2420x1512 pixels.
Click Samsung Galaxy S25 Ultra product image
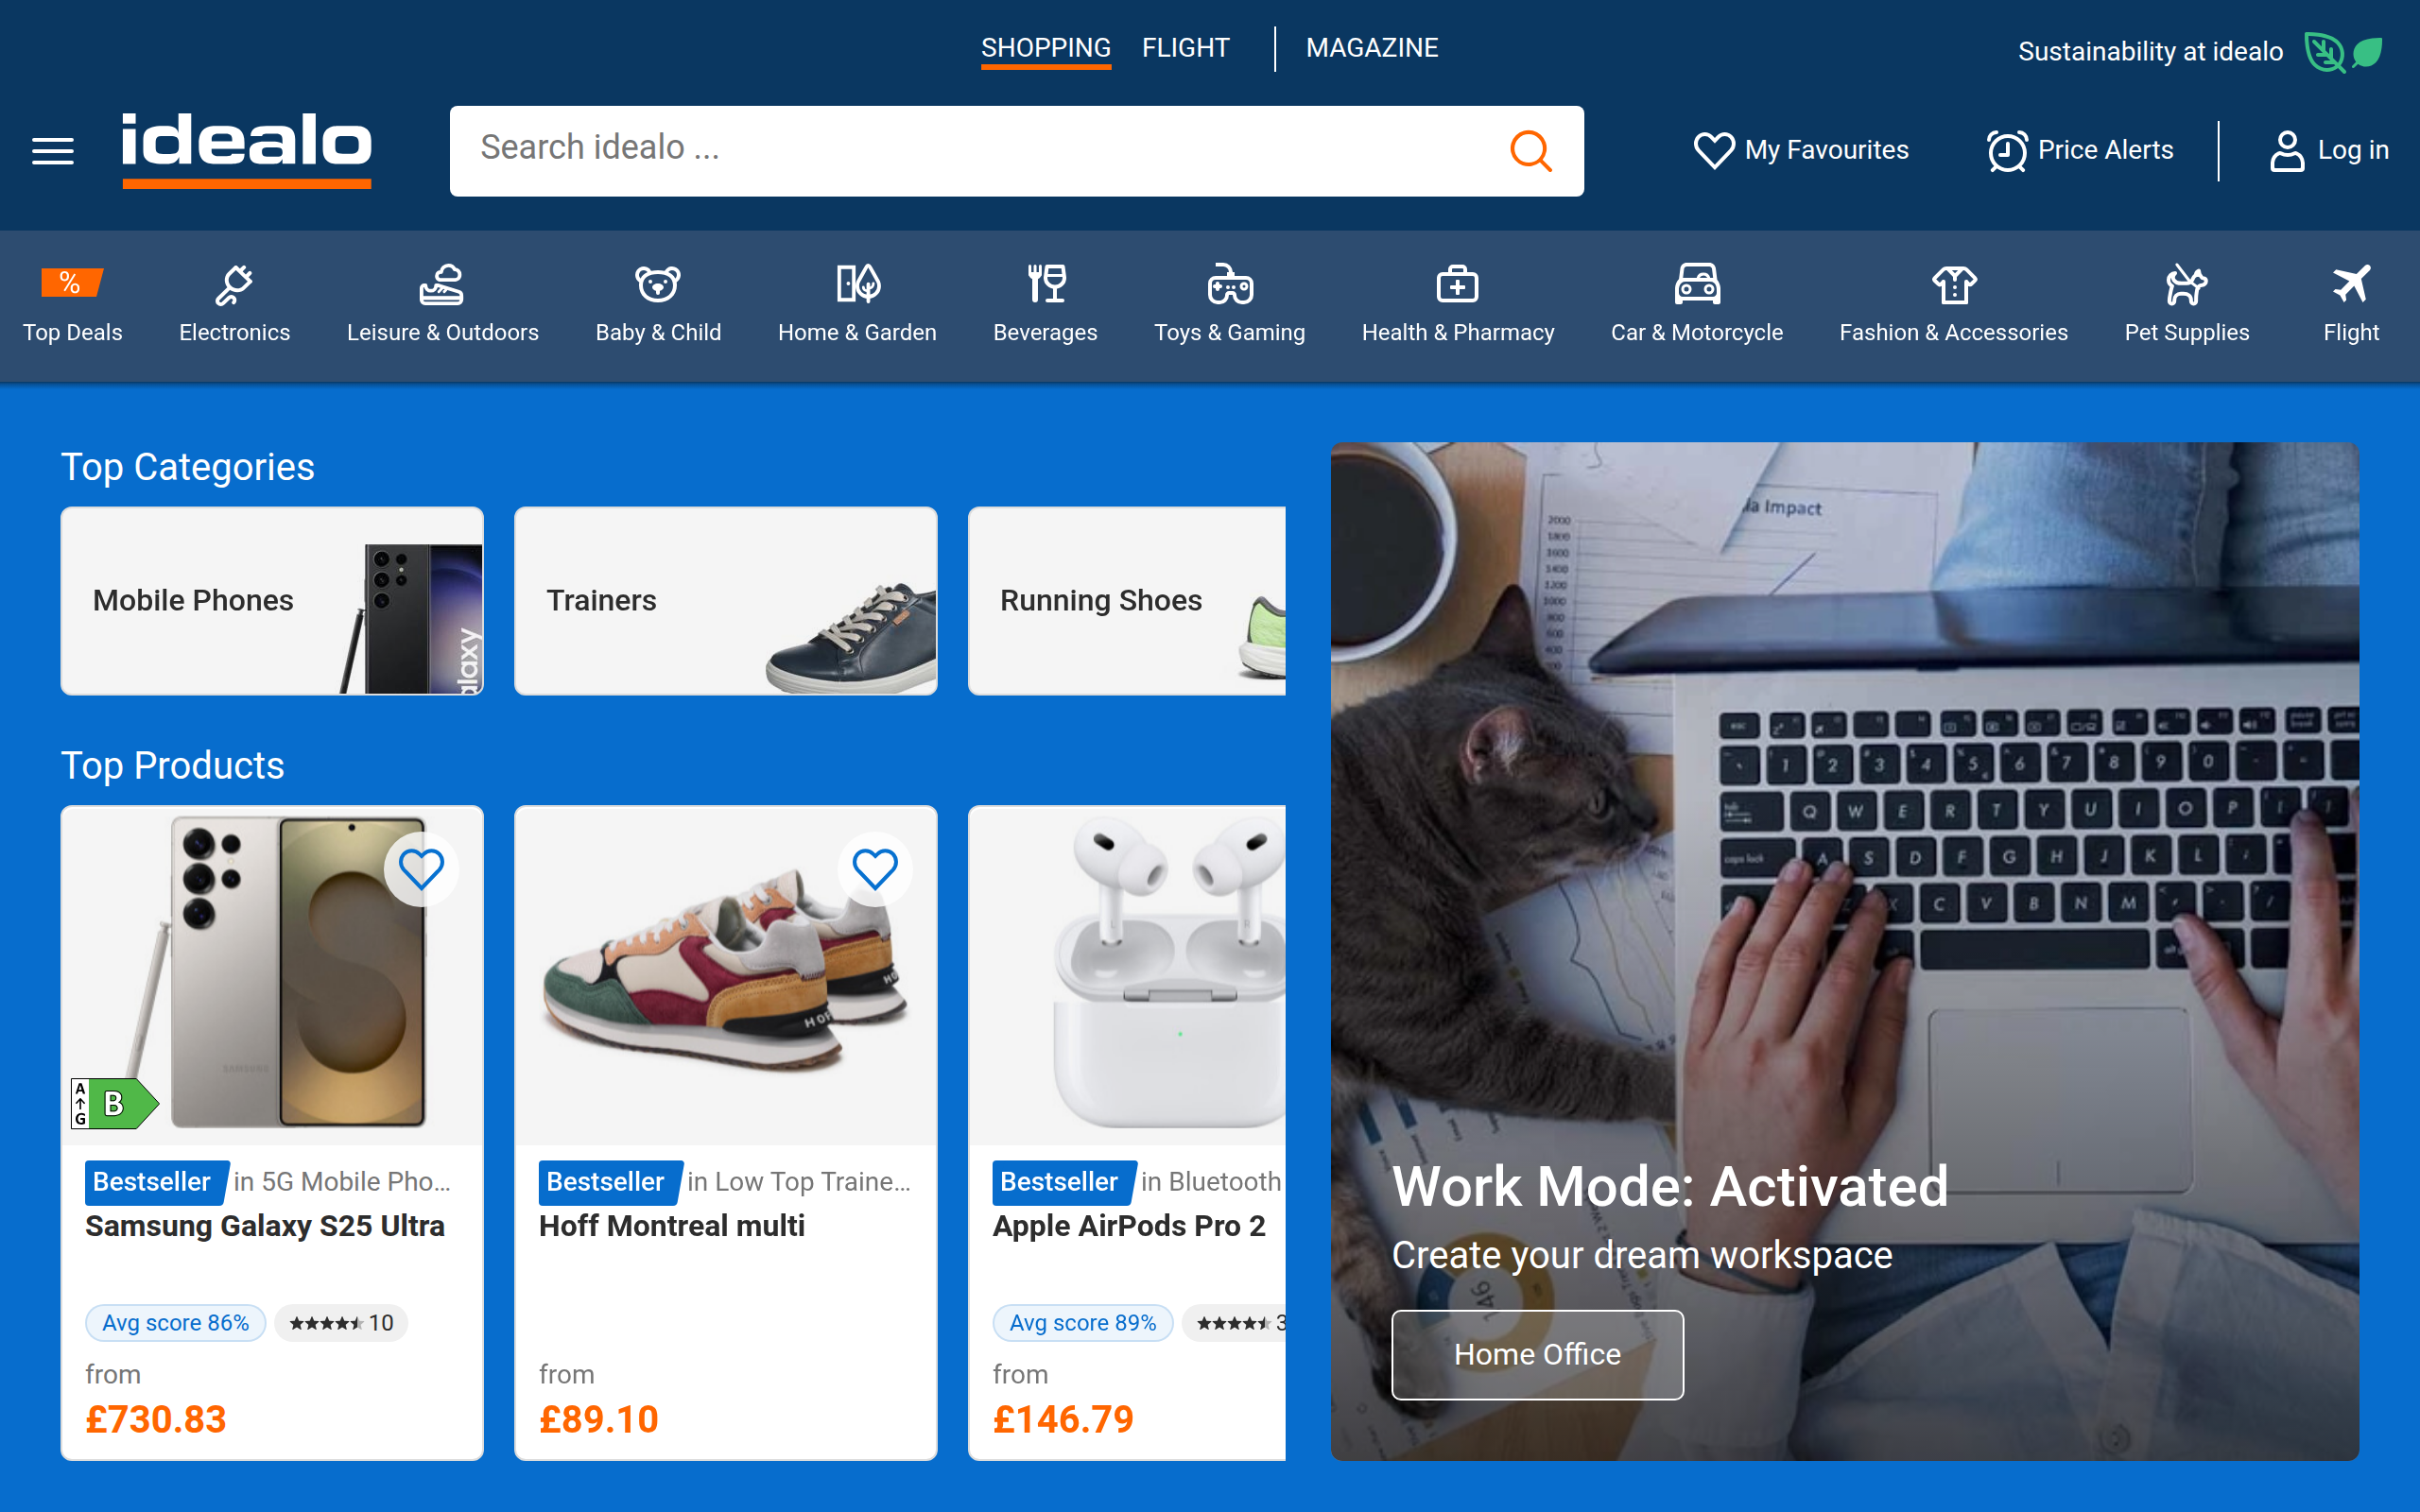pyautogui.click(x=272, y=975)
